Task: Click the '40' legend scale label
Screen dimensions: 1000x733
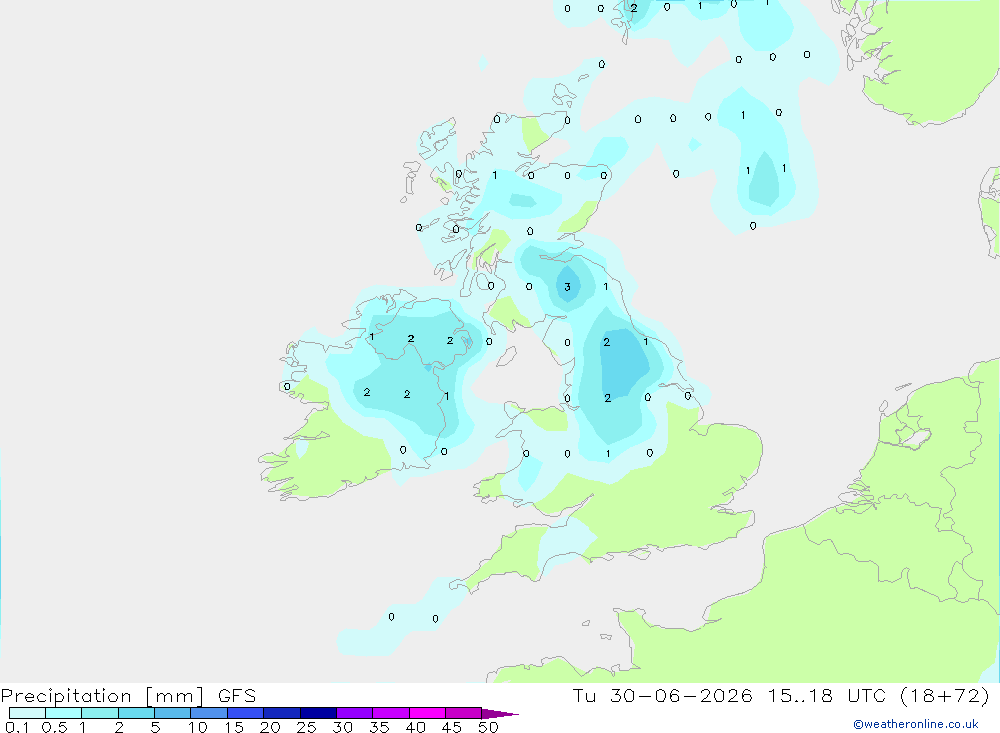Action: pos(415,727)
